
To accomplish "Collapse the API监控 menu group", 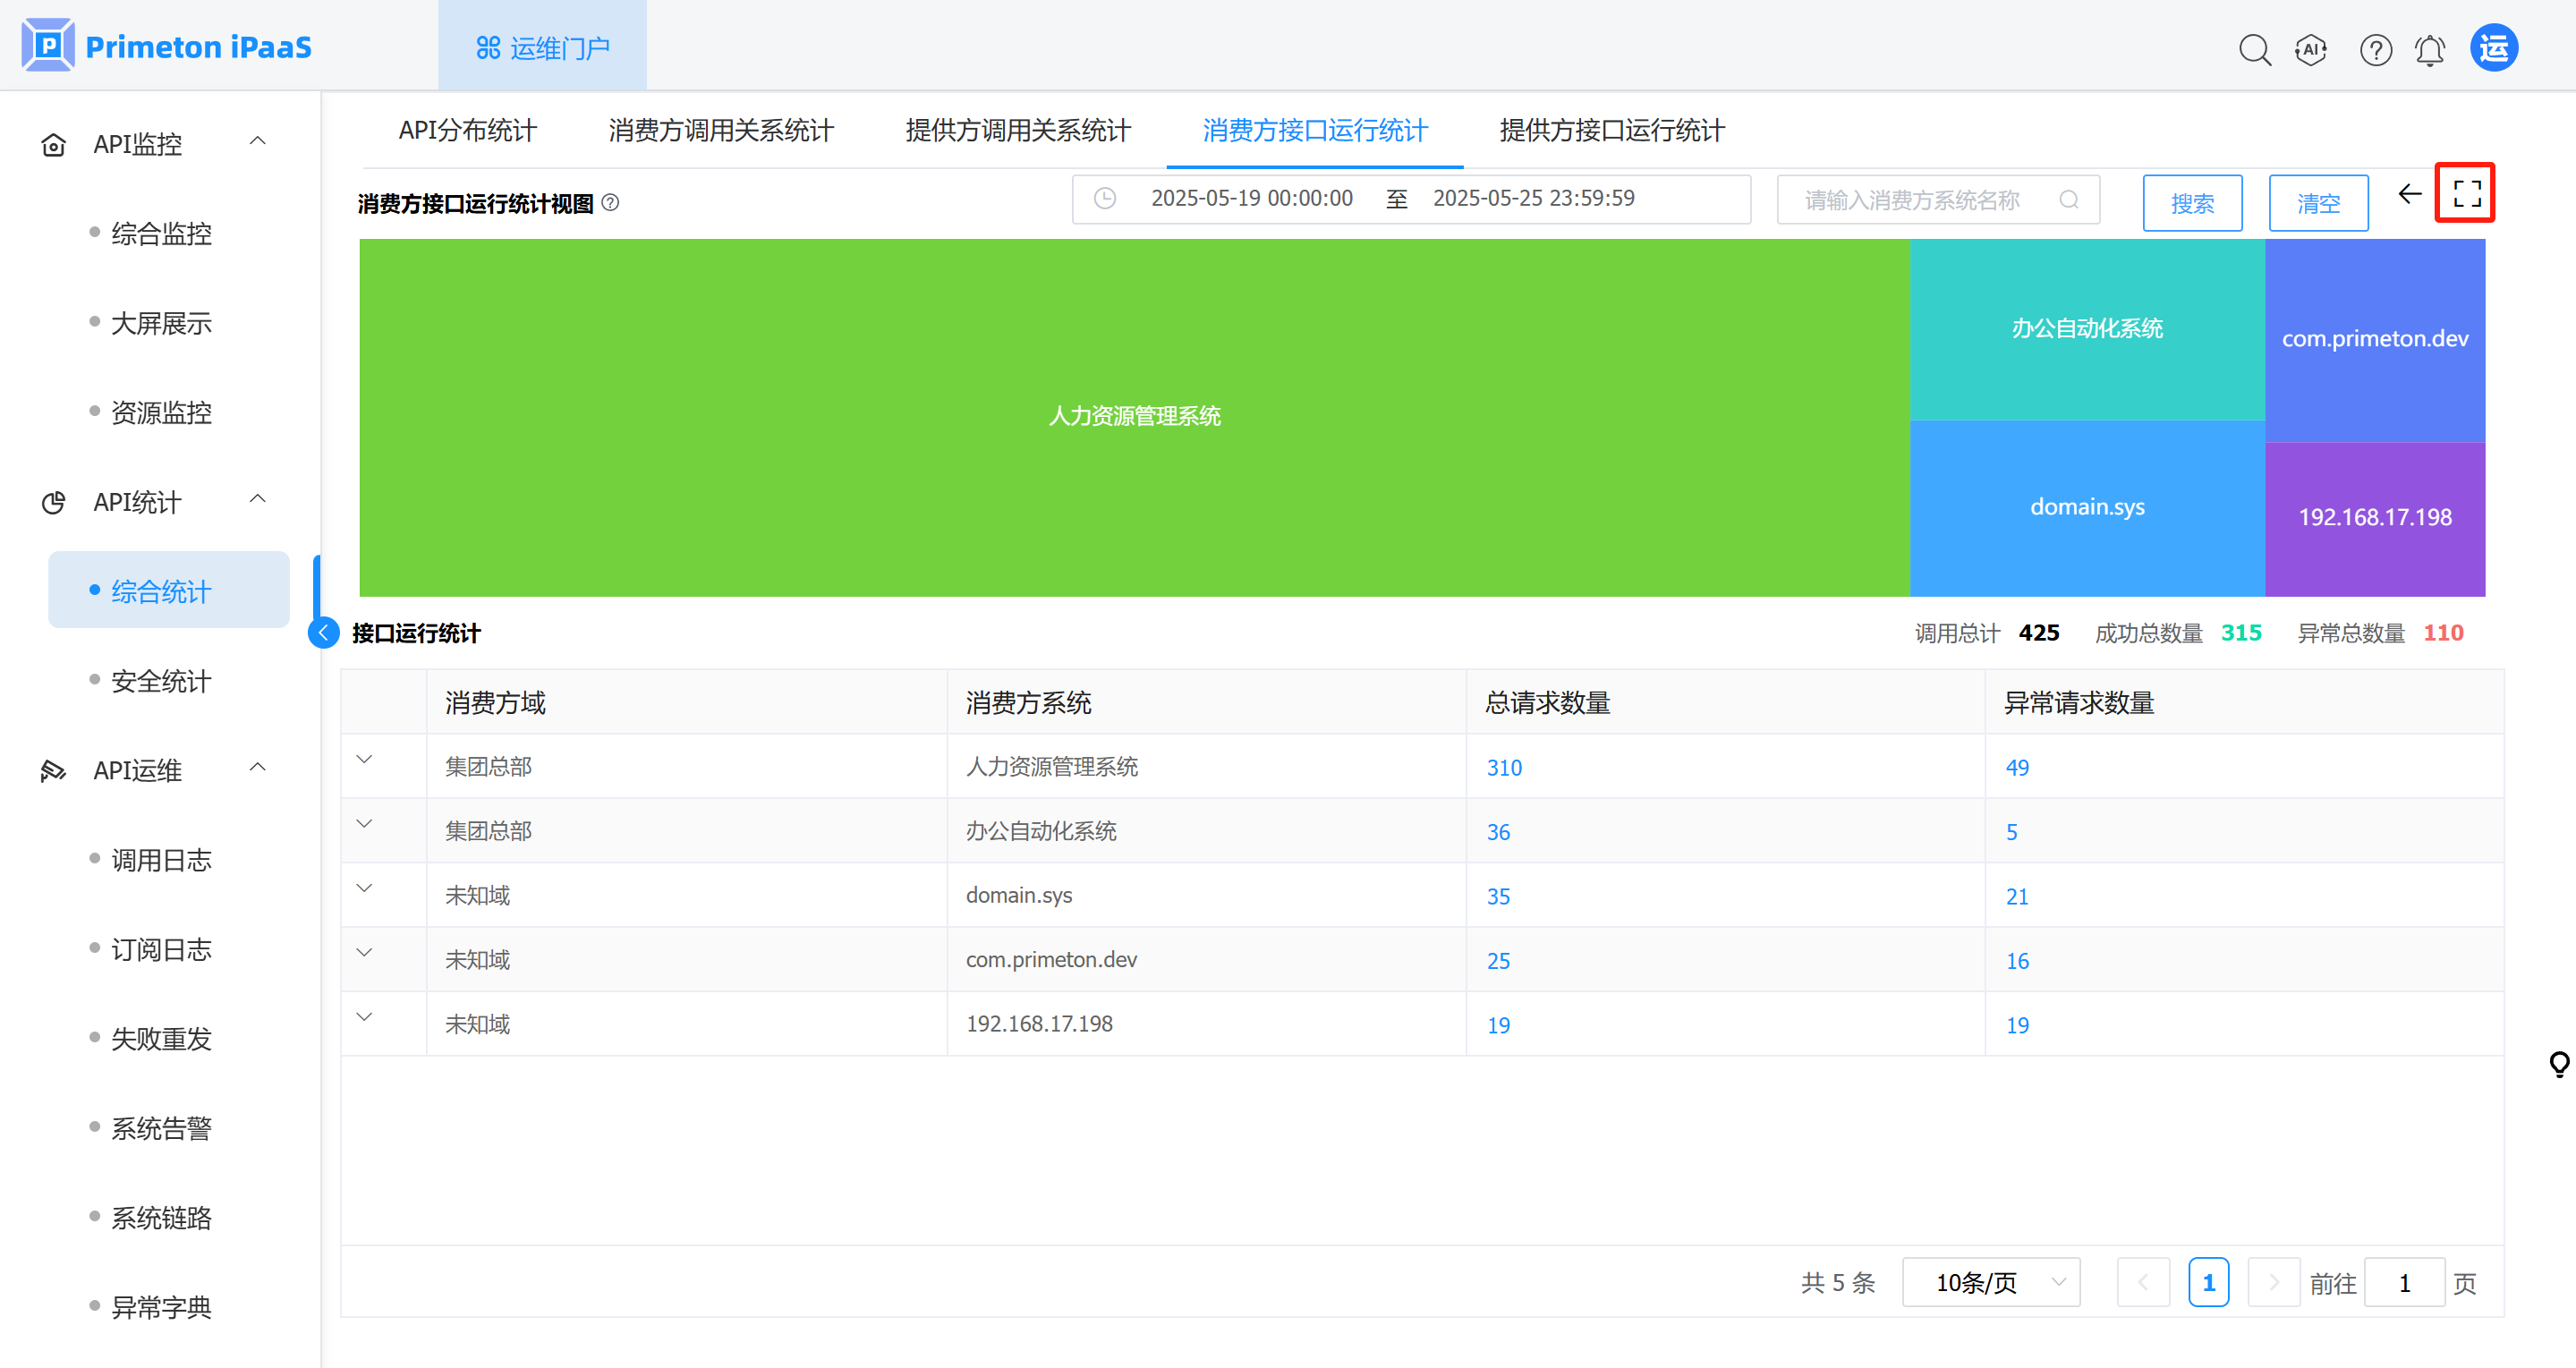I will 257,142.
